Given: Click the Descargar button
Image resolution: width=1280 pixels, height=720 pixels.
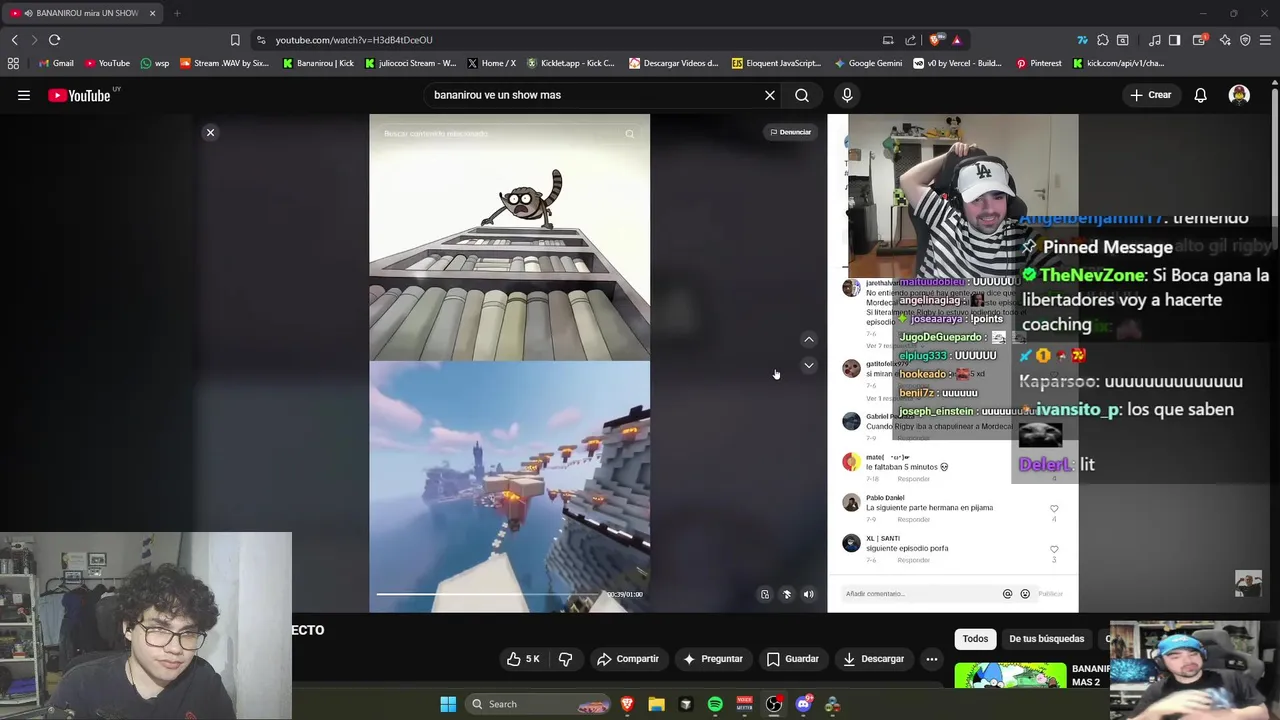Looking at the screenshot, I should tap(874, 659).
